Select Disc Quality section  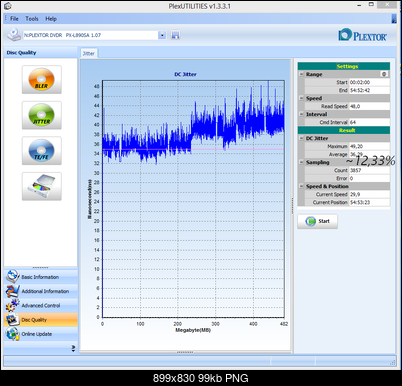[x=40, y=320]
